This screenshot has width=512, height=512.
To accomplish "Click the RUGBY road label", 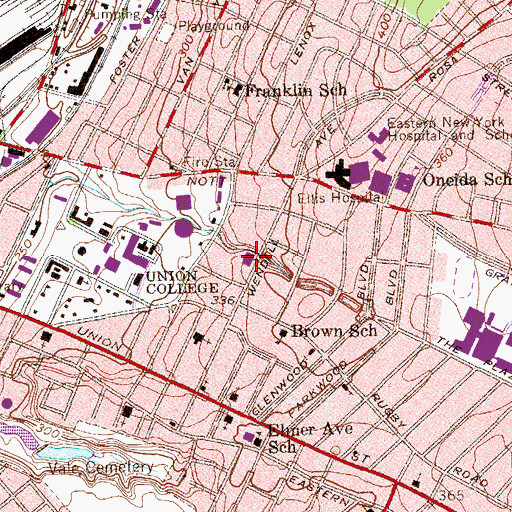I will [x=389, y=411].
